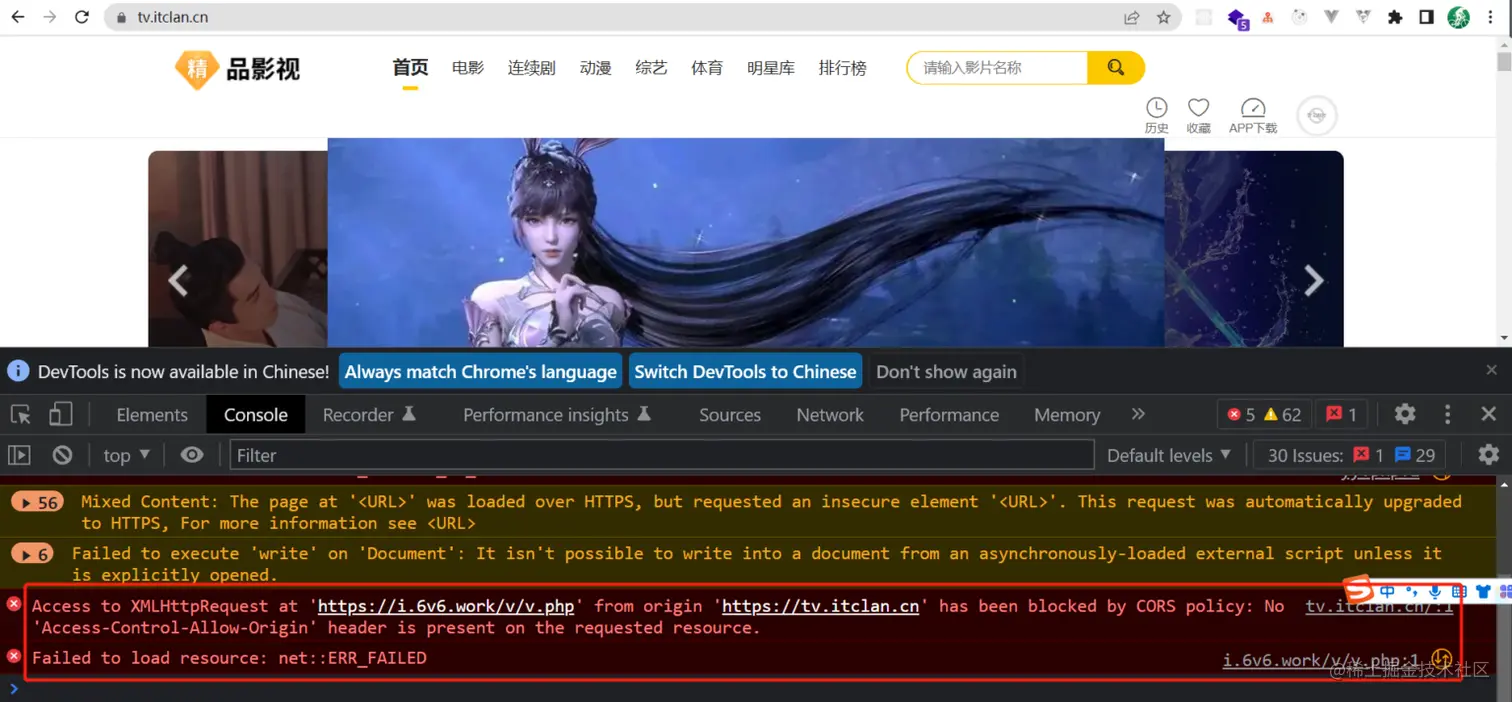Create live expression with eye icon
Screen dimensions: 1512x702
click(x=192, y=455)
